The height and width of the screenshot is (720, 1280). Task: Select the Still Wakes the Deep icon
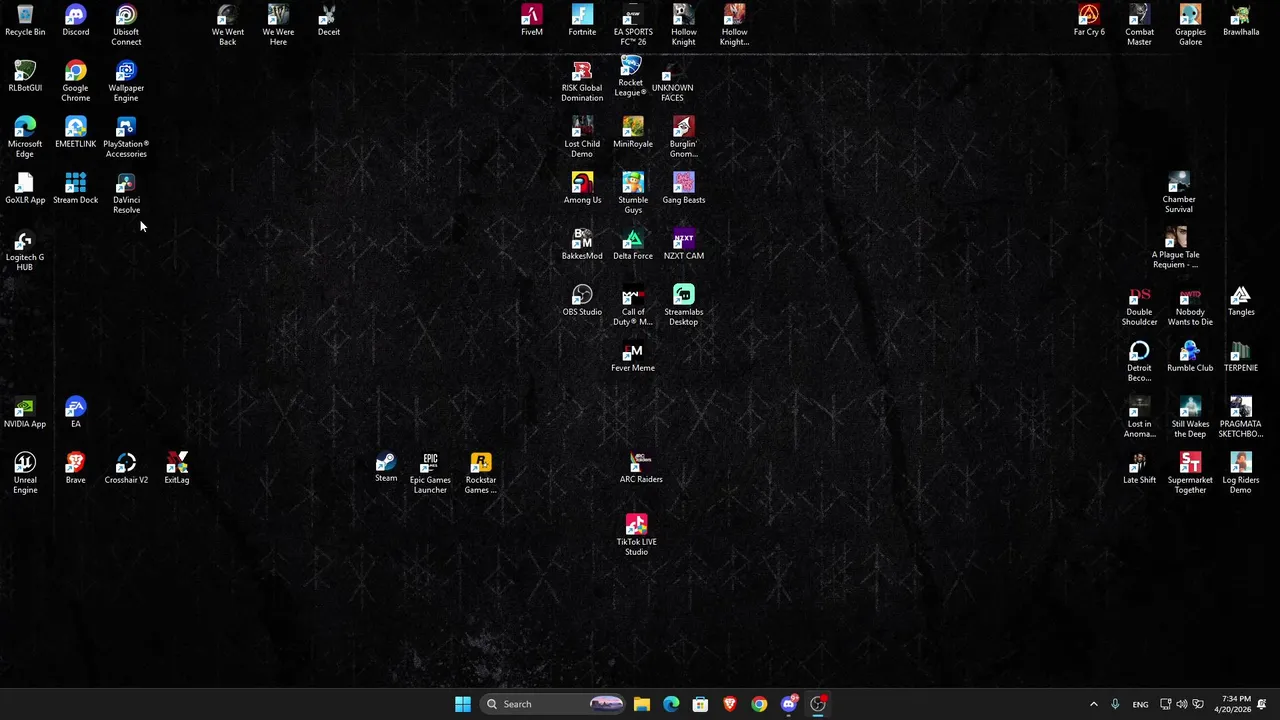click(1190, 417)
